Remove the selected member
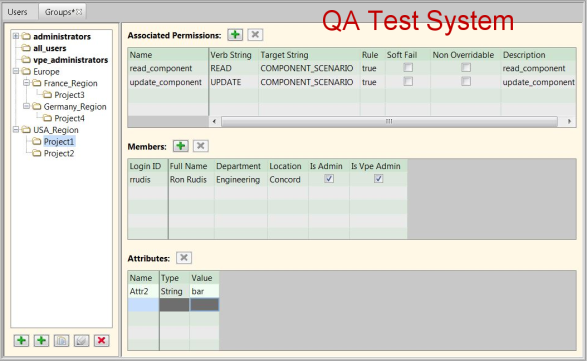587x361 pixels. point(201,146)
